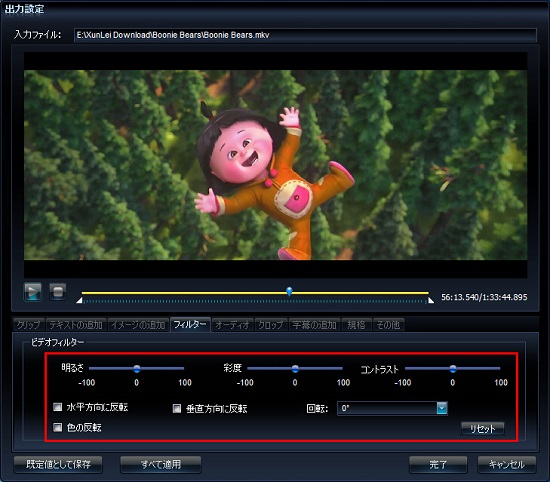This screenshot has width=550, height=482.
Task: Click the キャンセル button
Action: click(x=507, y=464)
